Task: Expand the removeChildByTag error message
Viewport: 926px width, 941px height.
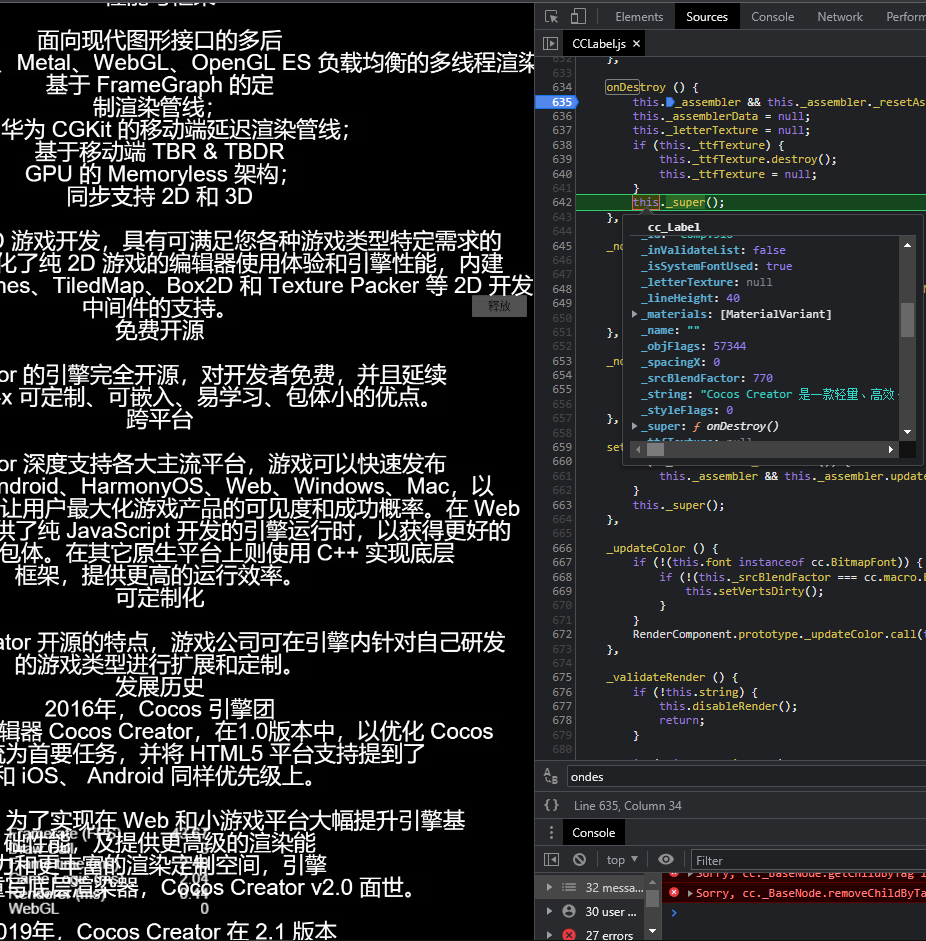Action: click(x=690, y=893)
